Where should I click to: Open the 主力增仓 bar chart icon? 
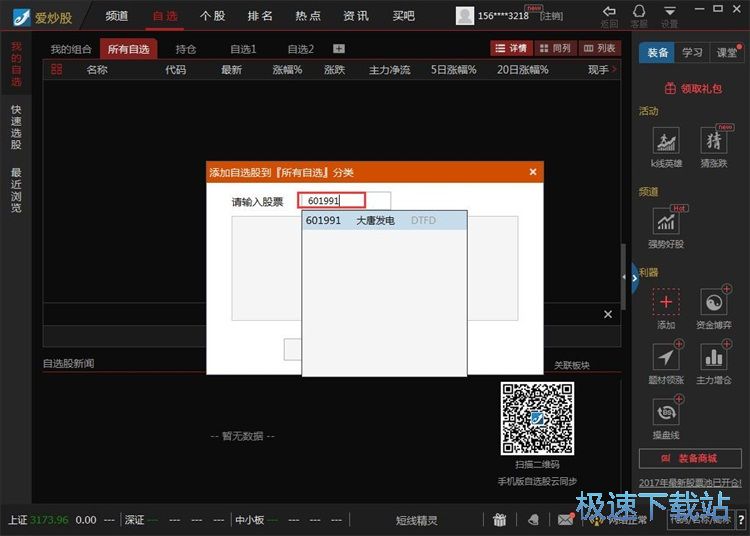click(714, 356)
